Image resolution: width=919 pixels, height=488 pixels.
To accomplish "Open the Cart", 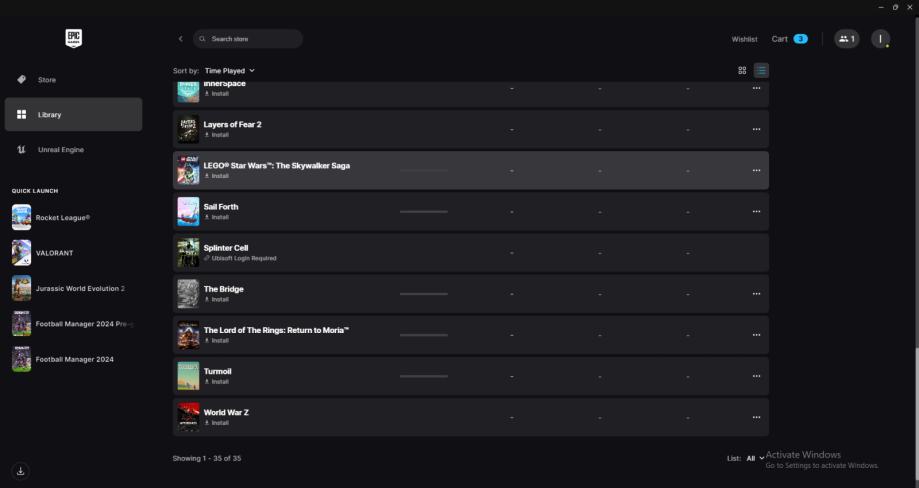I will click(788, 39).
